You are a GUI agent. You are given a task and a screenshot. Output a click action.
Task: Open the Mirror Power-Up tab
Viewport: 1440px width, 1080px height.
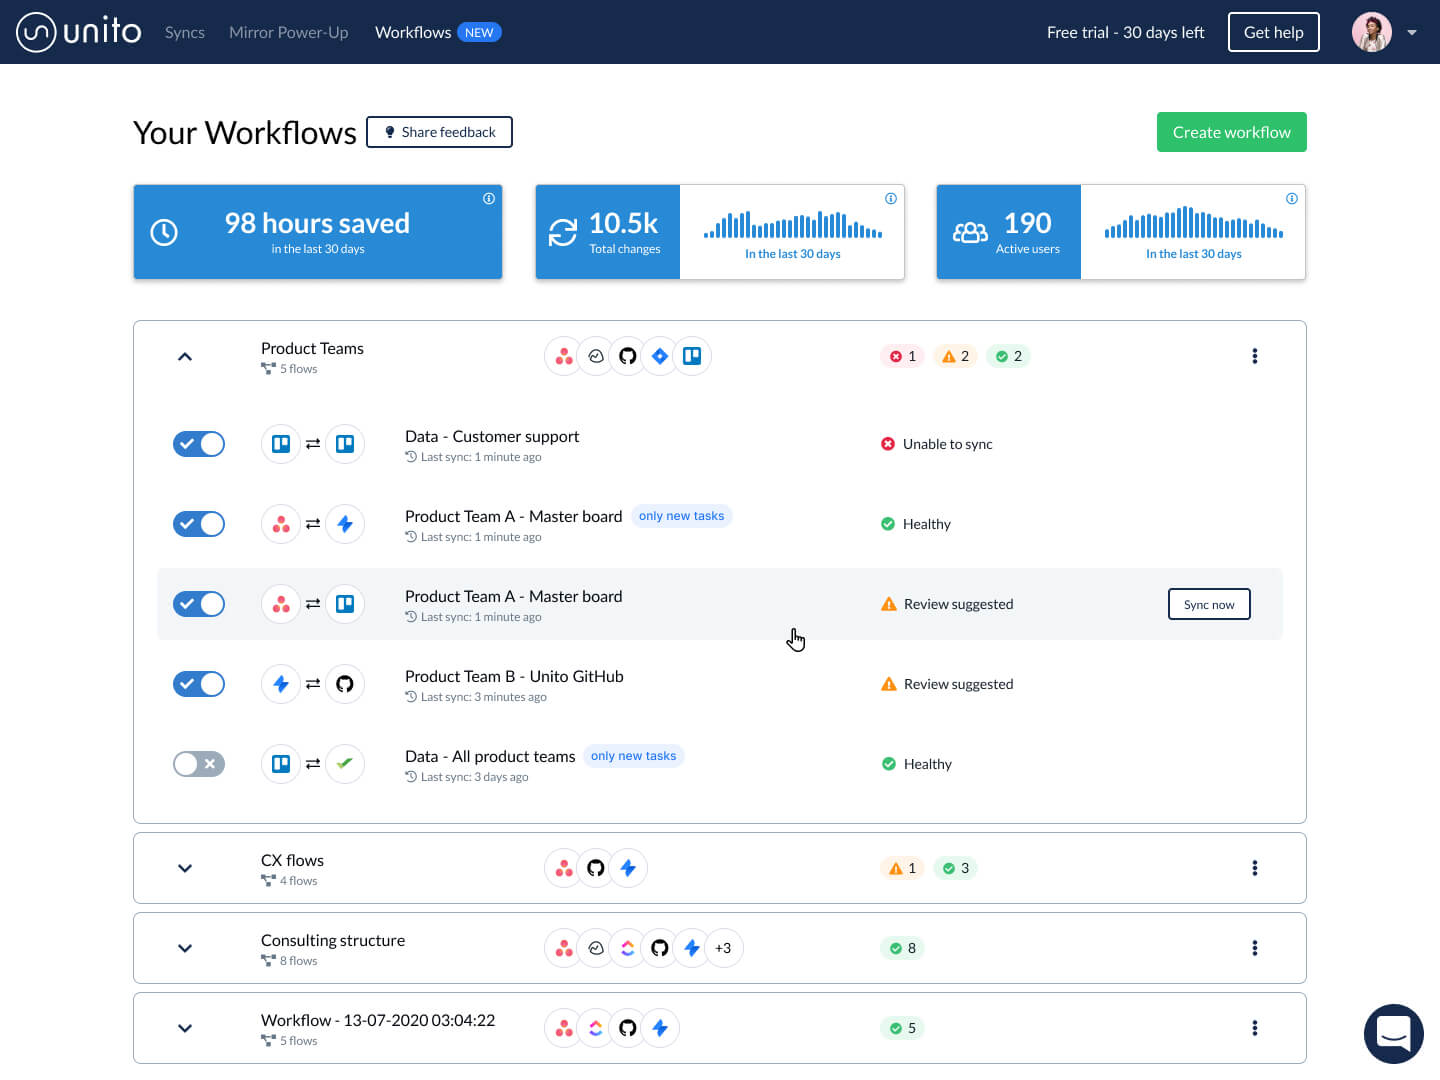(289, 32)
